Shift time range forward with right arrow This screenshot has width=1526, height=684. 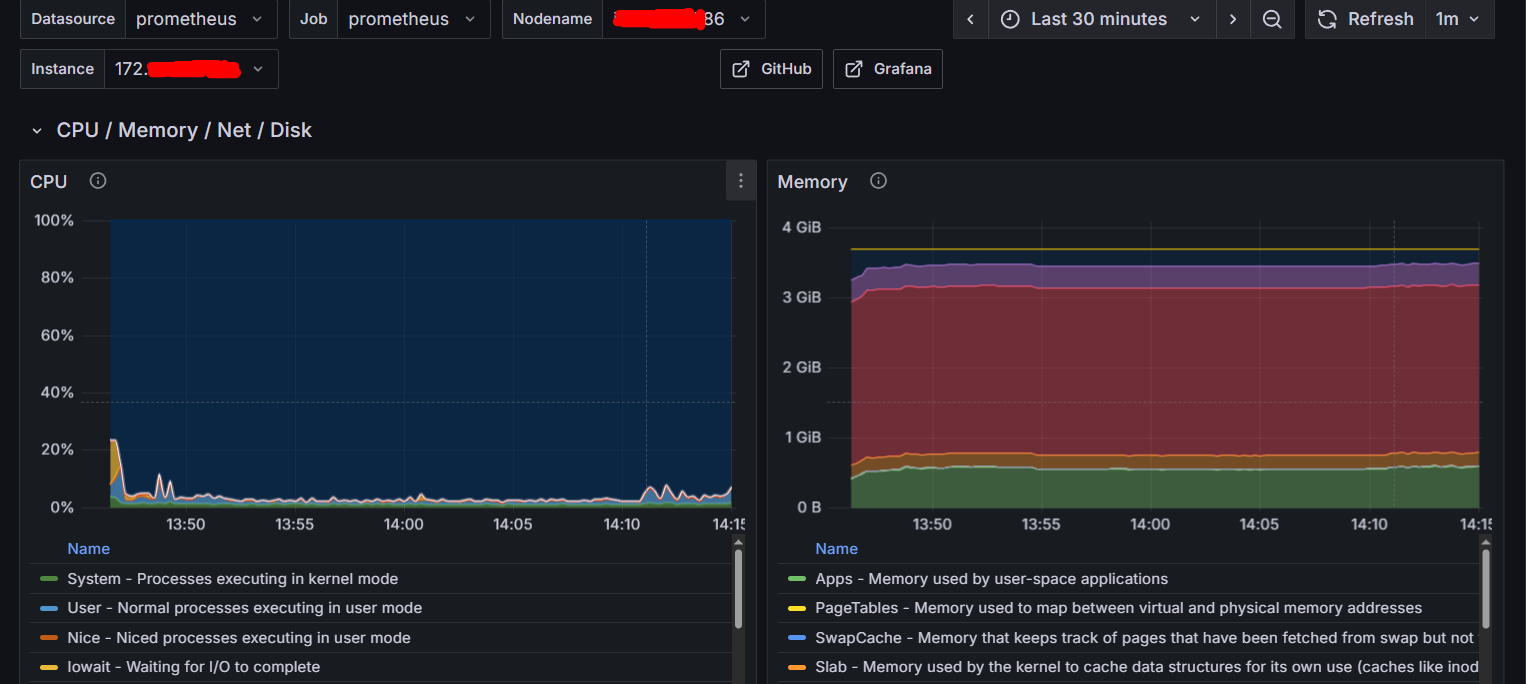(x=1233, y=19)
